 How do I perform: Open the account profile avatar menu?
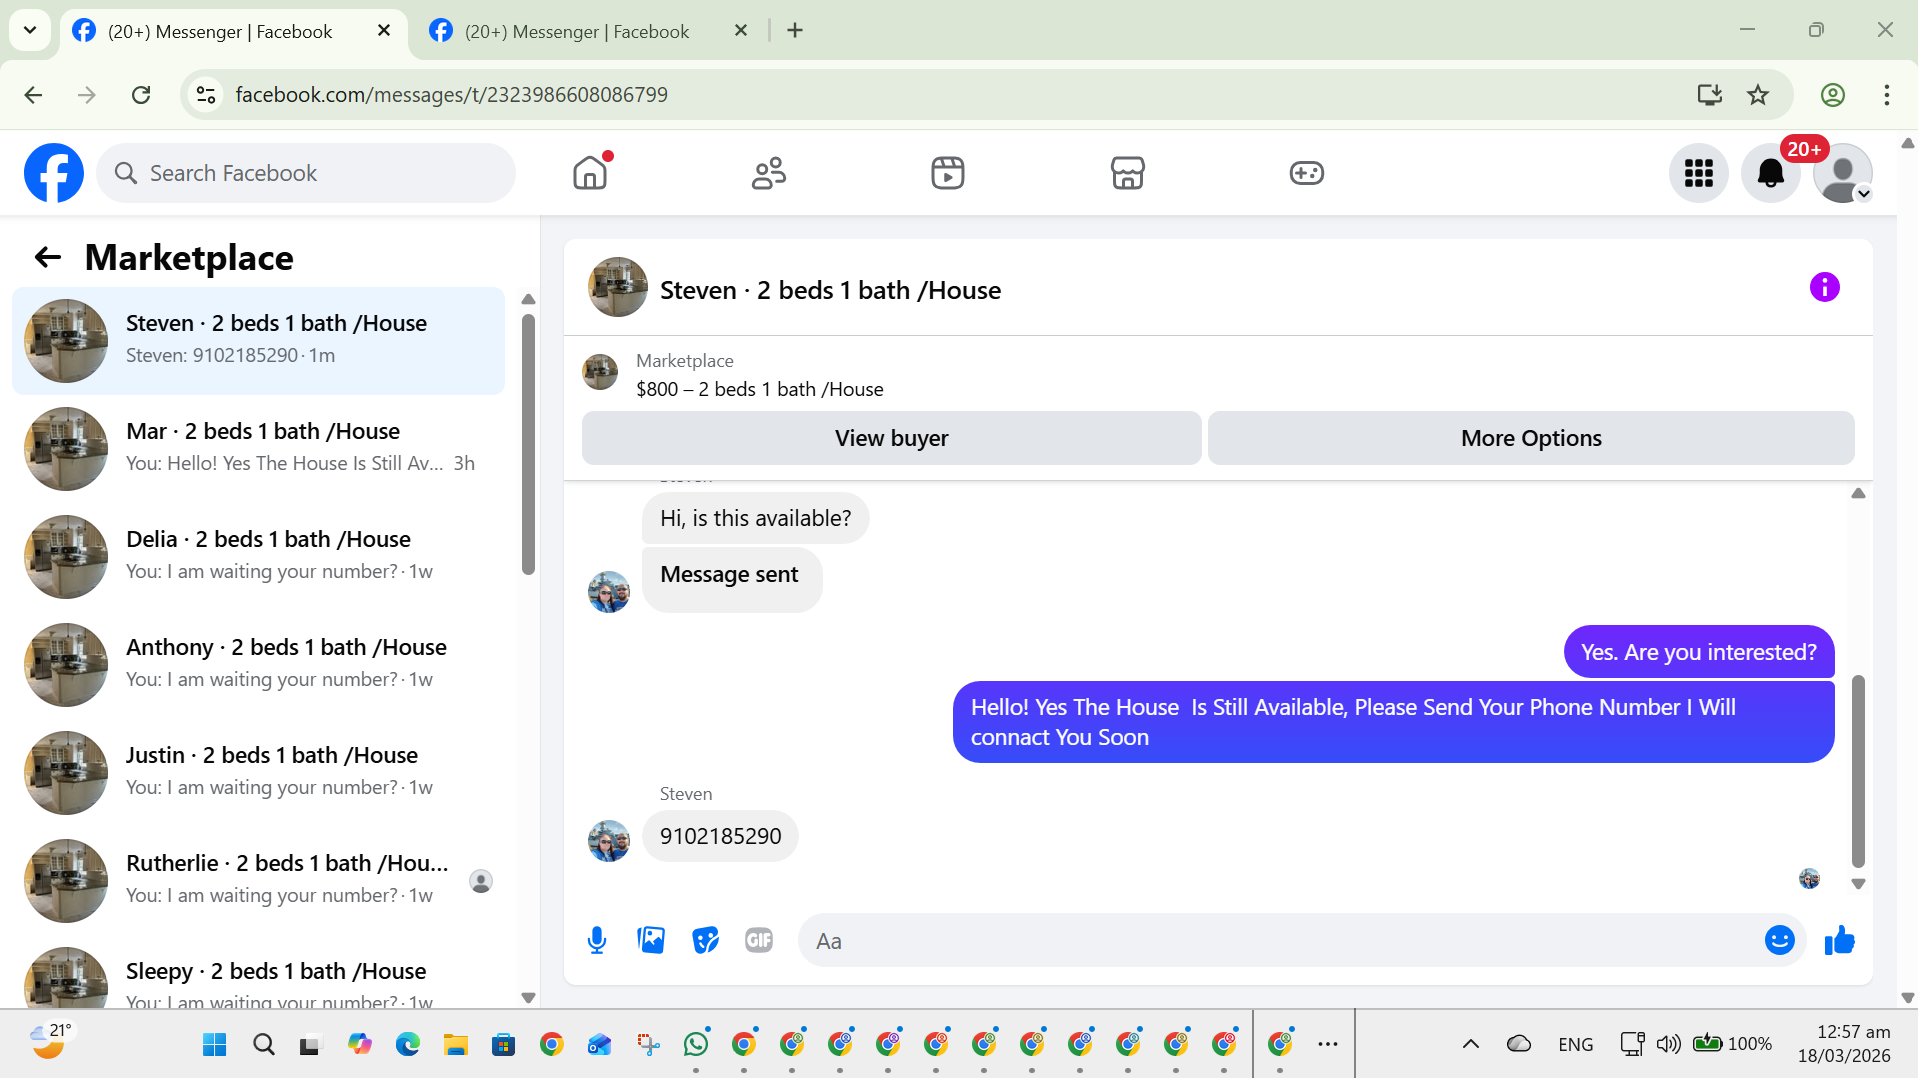[1842, 173]
